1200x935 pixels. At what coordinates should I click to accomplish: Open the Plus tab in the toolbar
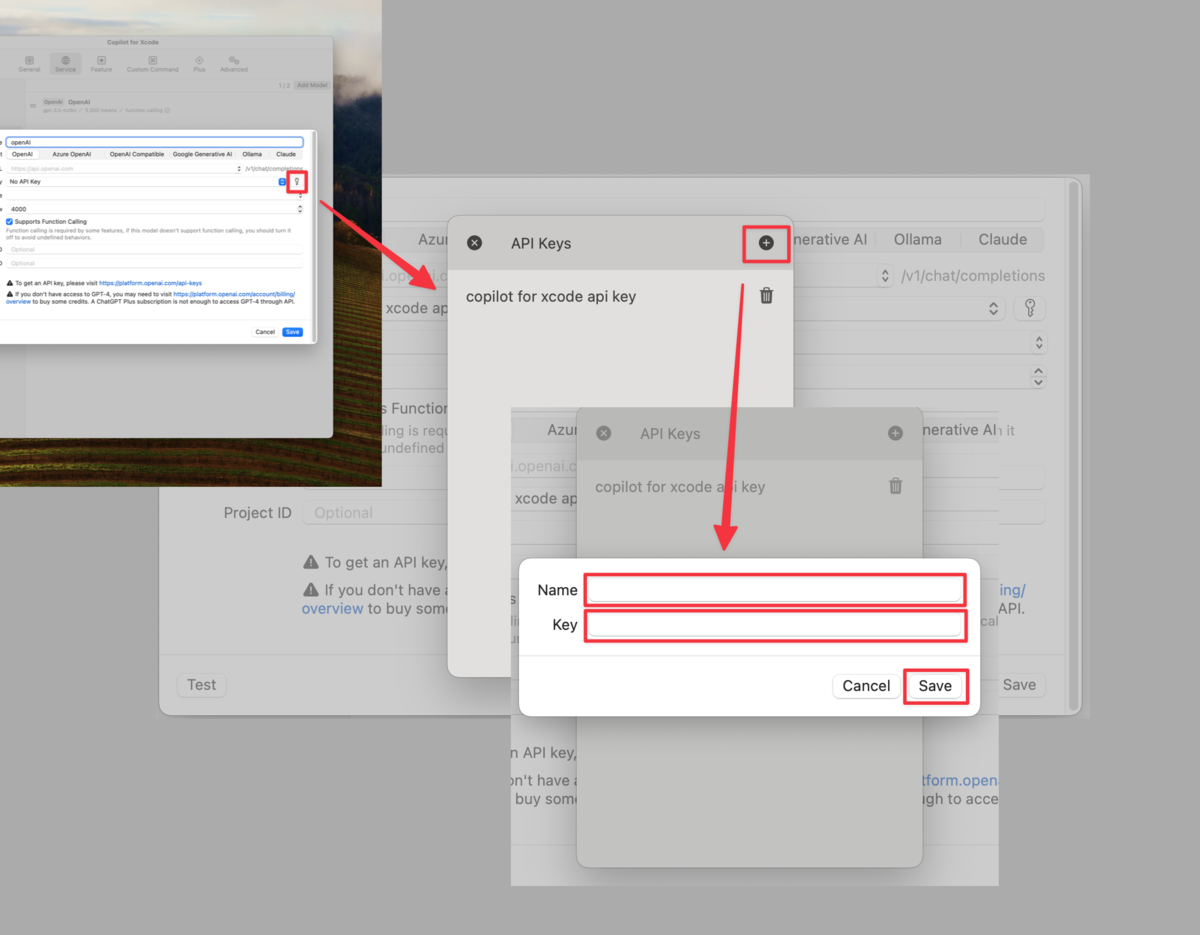(x=199, y=64)
